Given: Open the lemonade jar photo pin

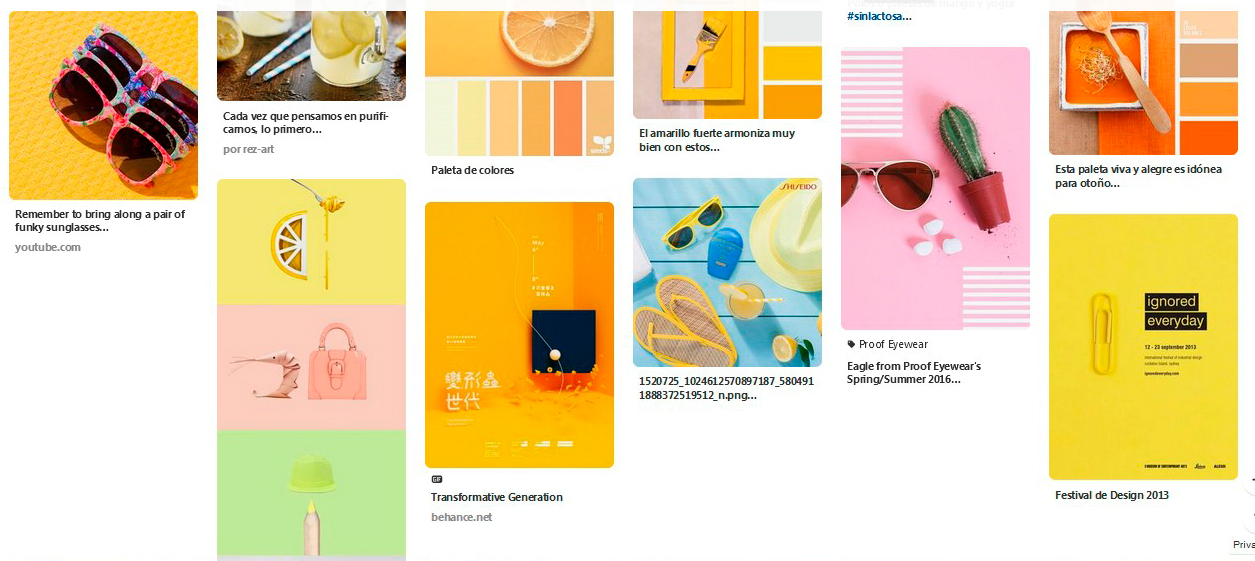Looking at the screenshot, I should [x=311, y=56].
